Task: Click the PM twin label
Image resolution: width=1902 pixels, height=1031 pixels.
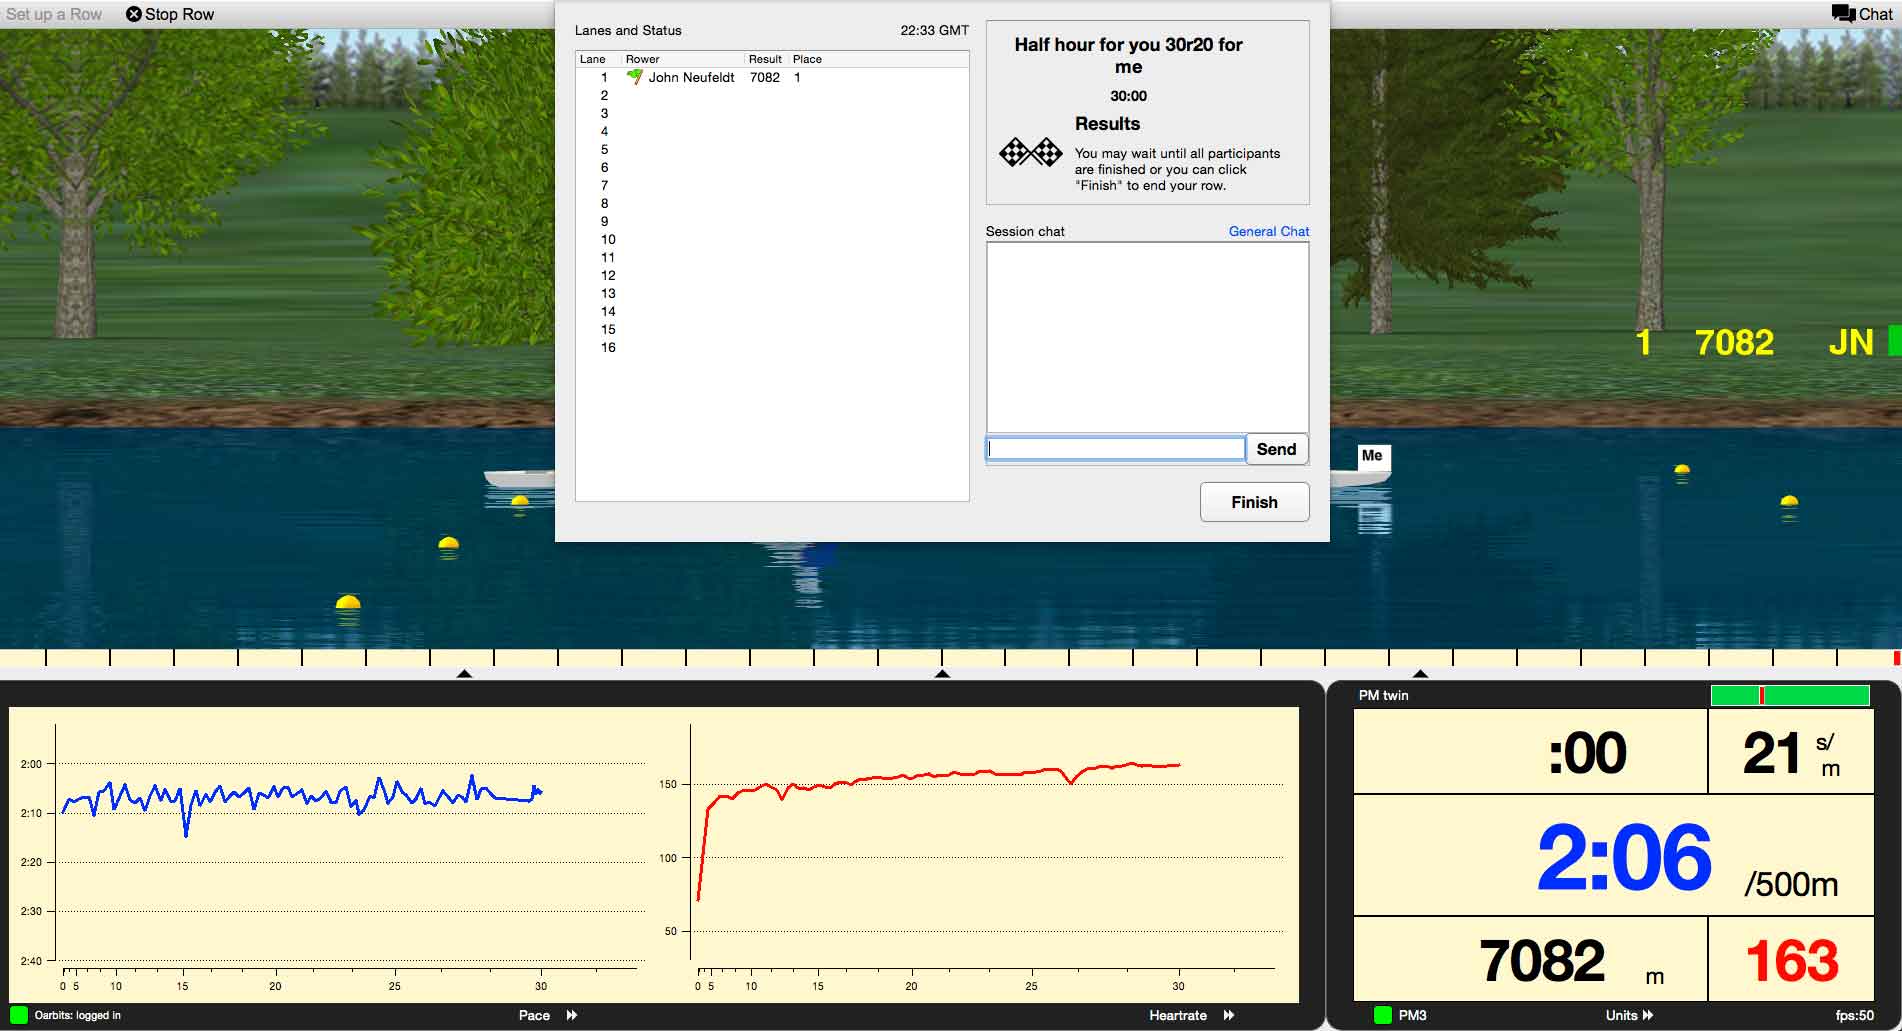Action: coord(1383,695)
